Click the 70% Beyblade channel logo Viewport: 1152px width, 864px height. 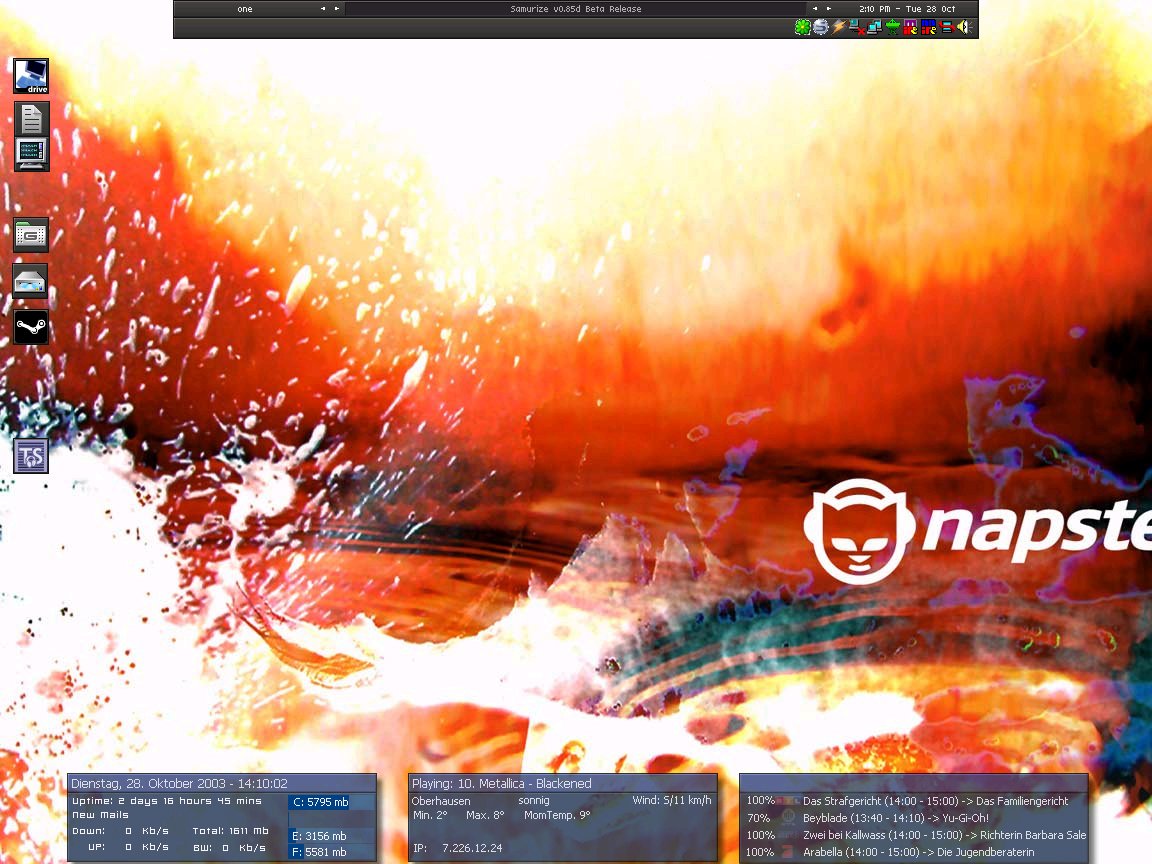click(x=788, y=818)
